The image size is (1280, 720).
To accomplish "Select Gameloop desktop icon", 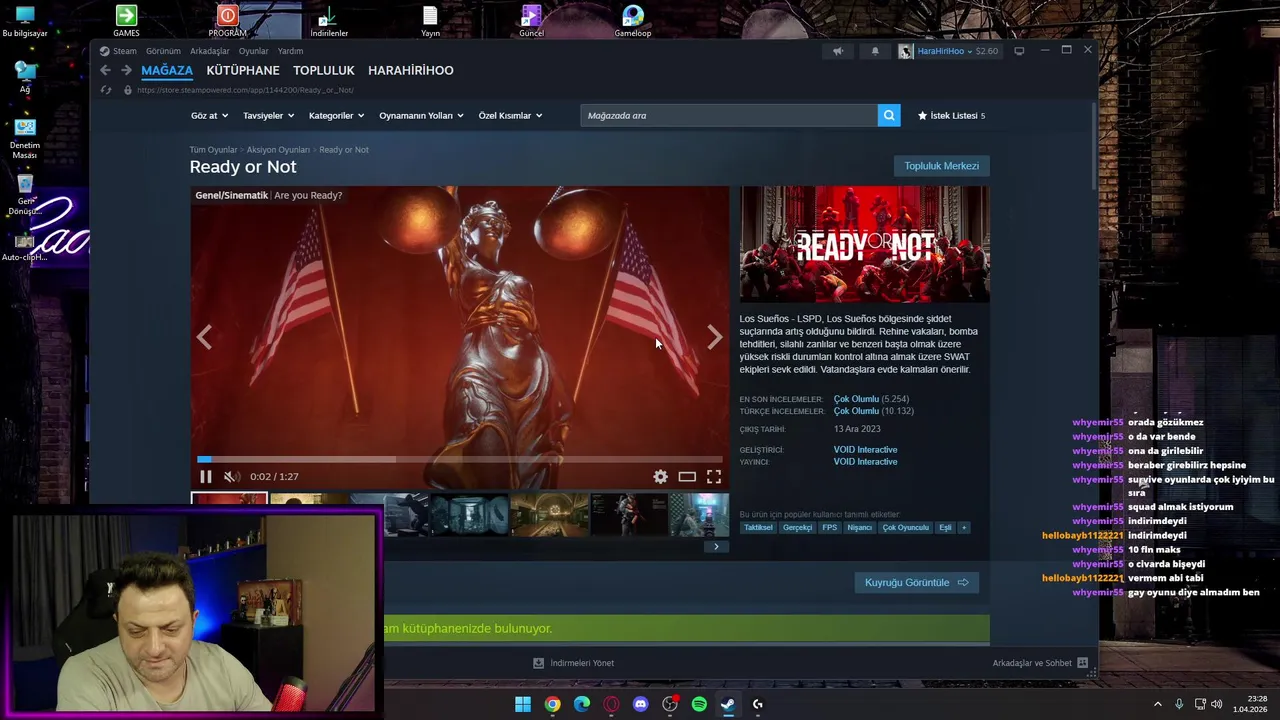I will pyautogui.click(x=632, y=21).
